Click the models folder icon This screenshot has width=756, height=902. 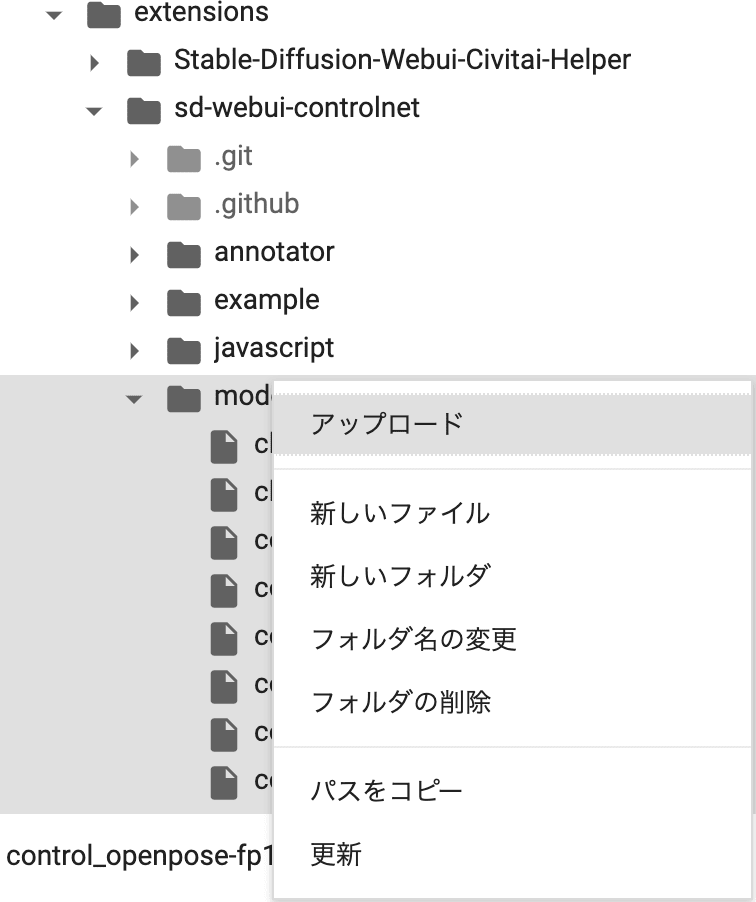click(185, 397)
